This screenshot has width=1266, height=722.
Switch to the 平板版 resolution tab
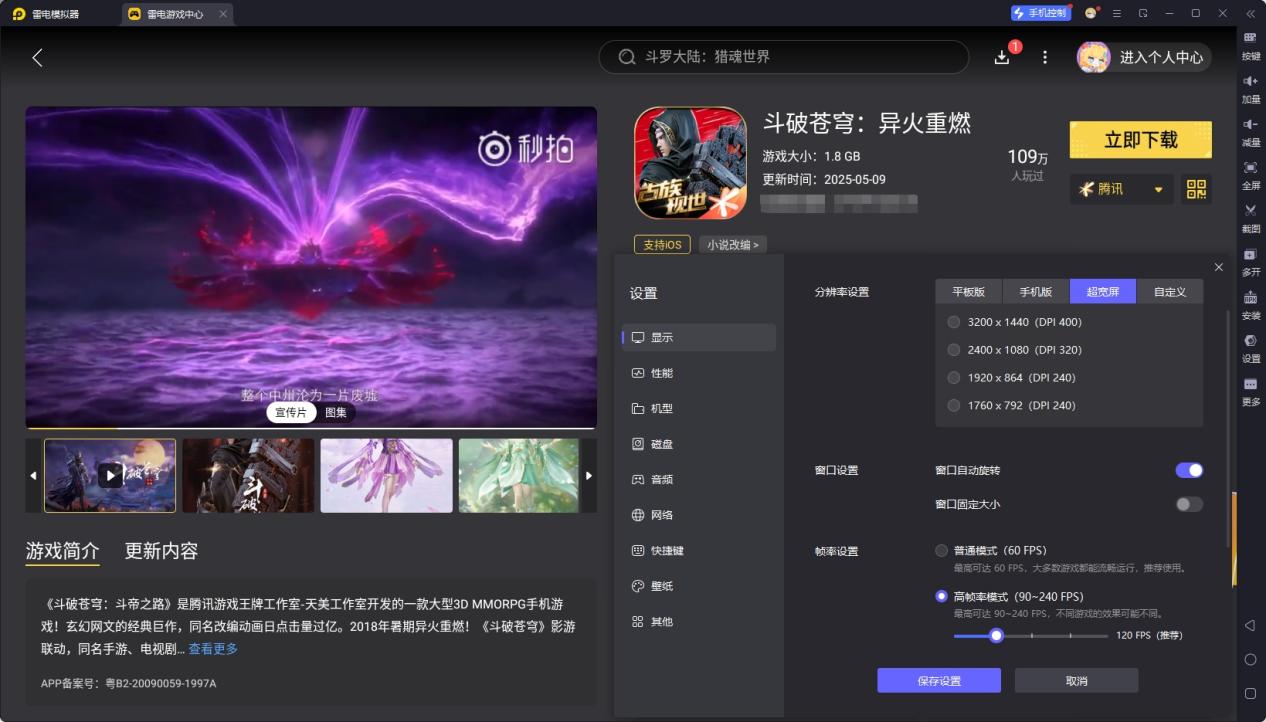point(968,292)
